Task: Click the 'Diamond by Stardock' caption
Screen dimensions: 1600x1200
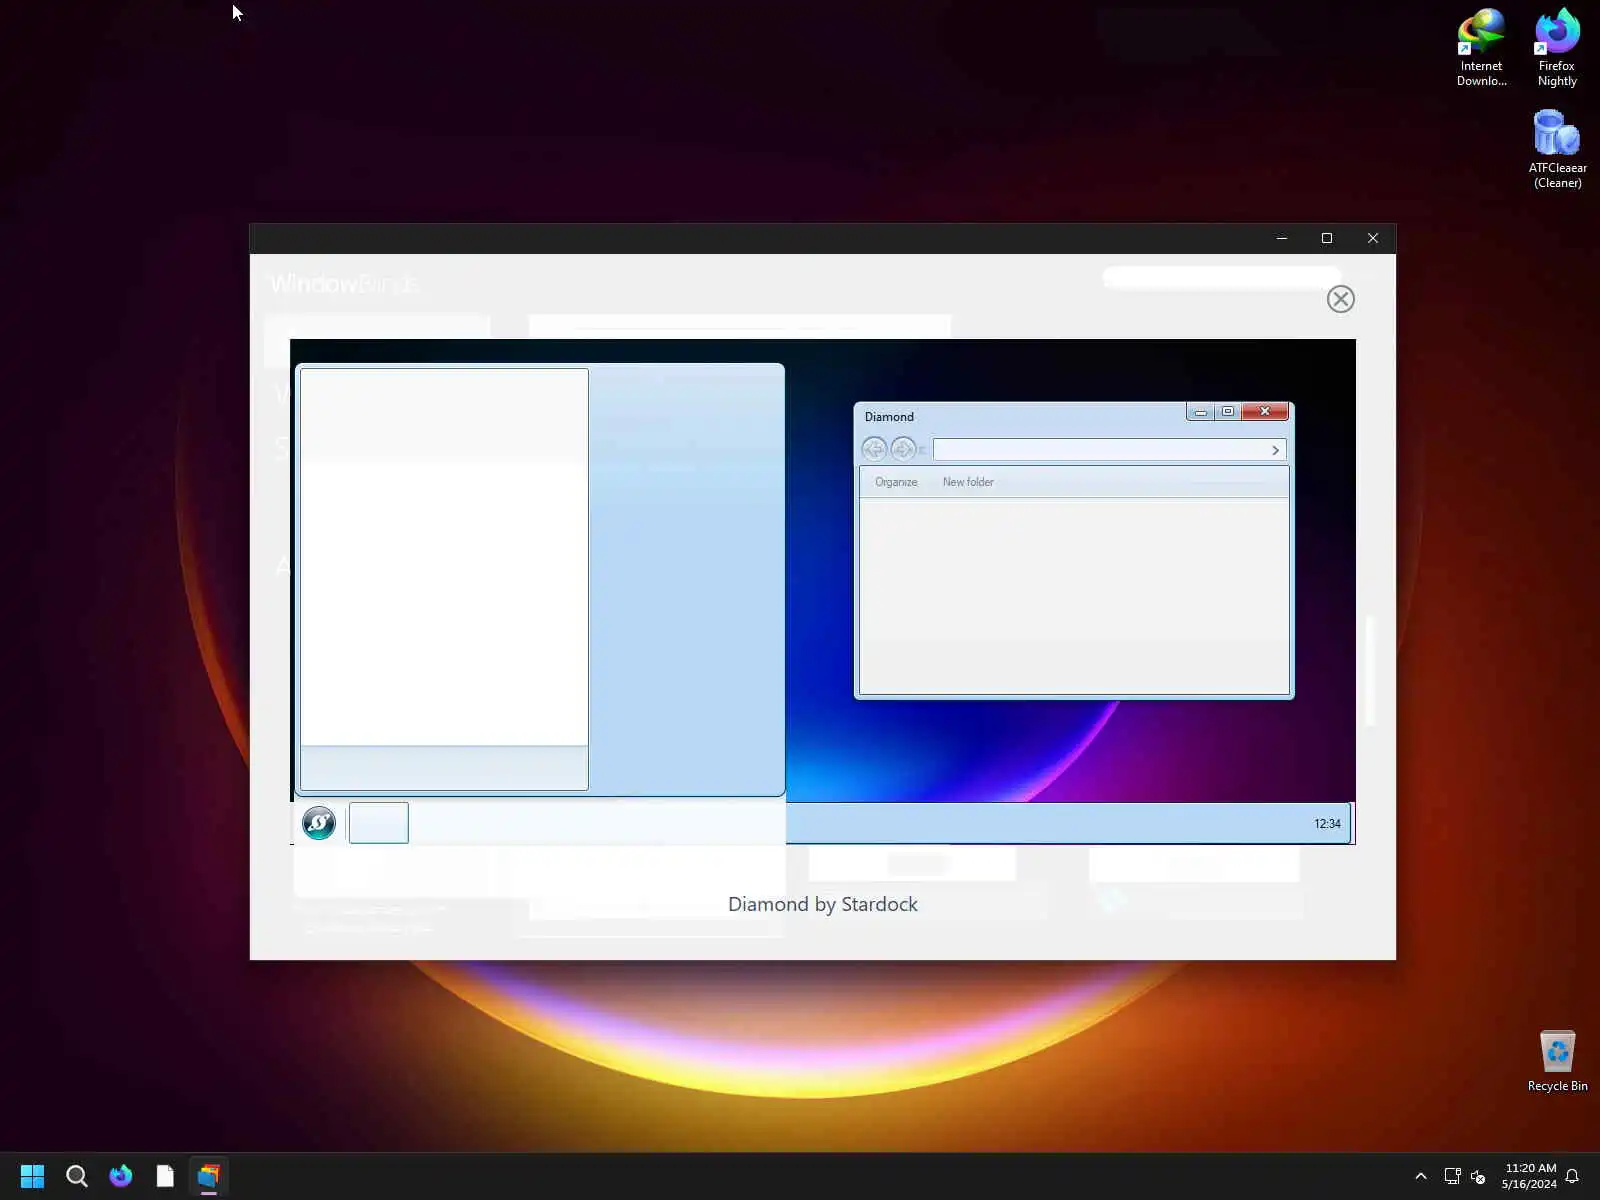Action: click(x=823, y=904)
